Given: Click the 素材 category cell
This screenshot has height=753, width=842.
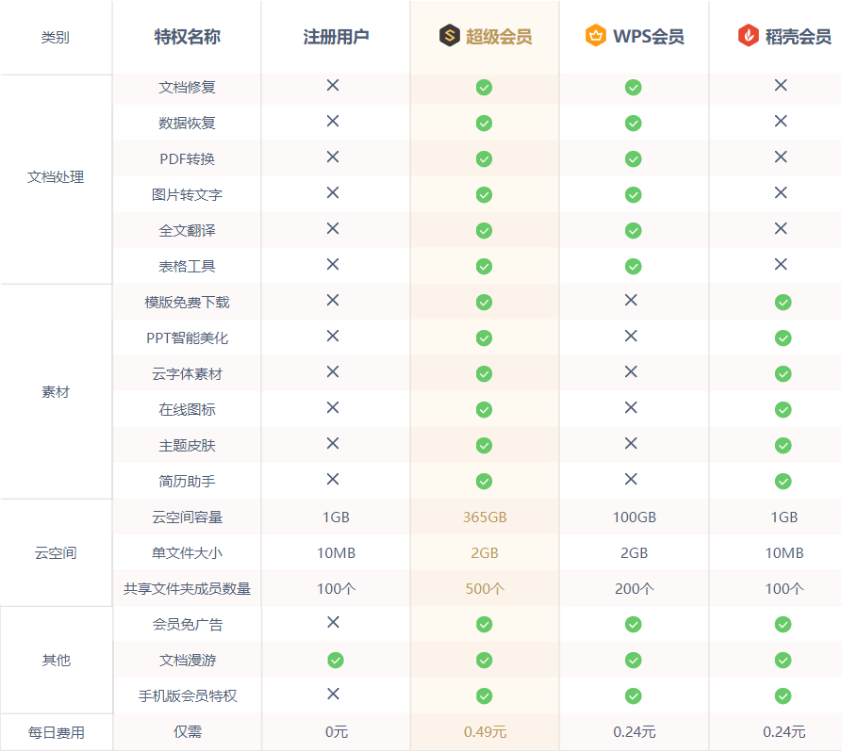Looking at the screenshot, I should click(56, 392).
